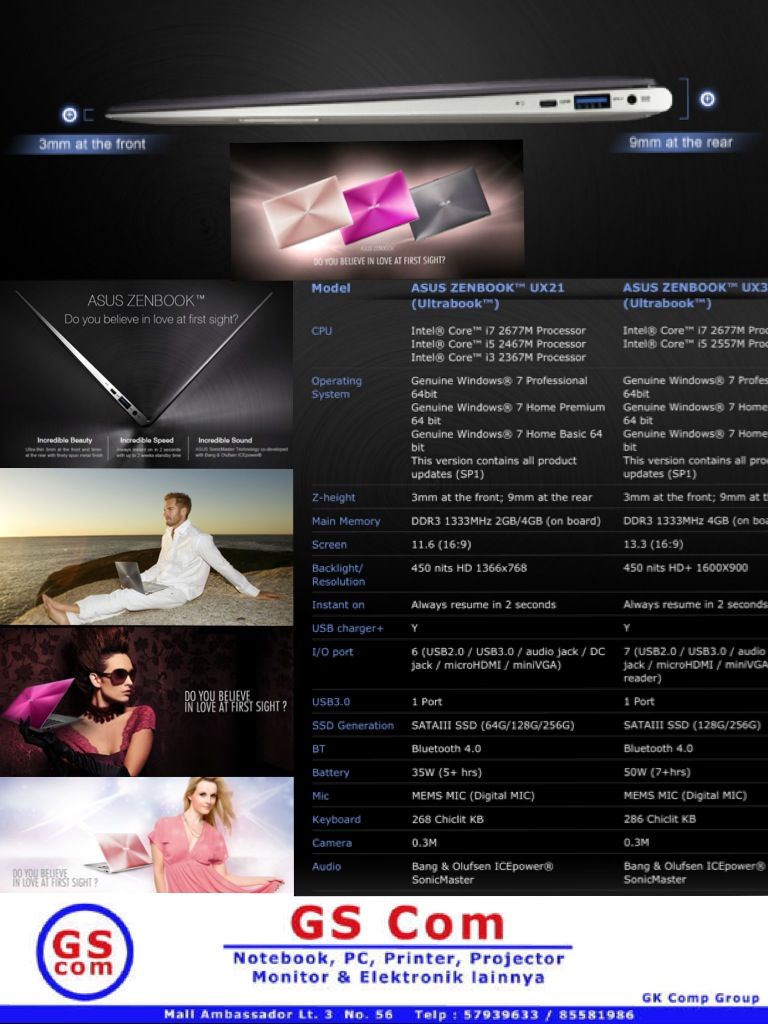Viewport: 768px width, 1024px height.
Task: Click the "Backlight/ Resolution" row label
Action: 338,575
